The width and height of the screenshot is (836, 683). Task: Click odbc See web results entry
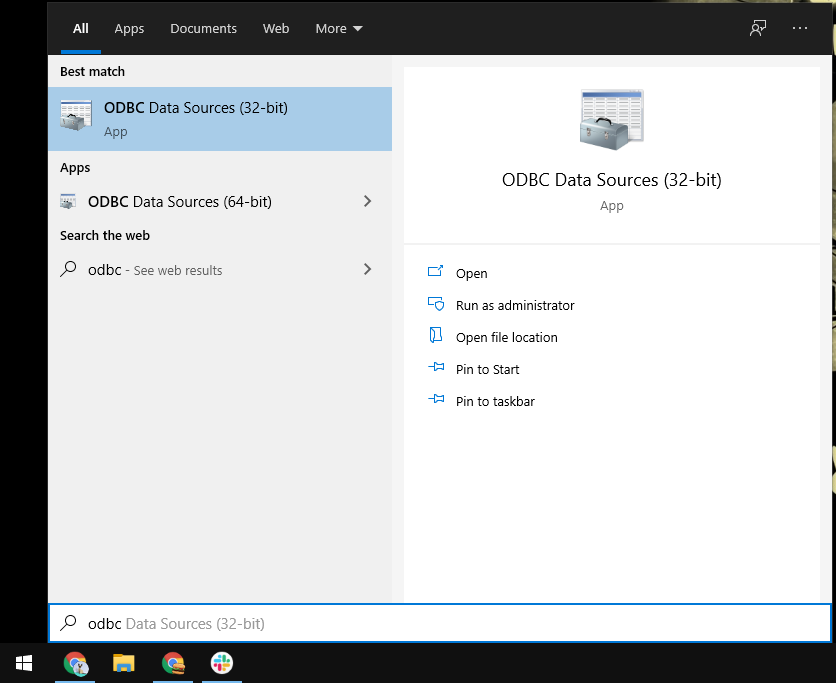point(220,270)
